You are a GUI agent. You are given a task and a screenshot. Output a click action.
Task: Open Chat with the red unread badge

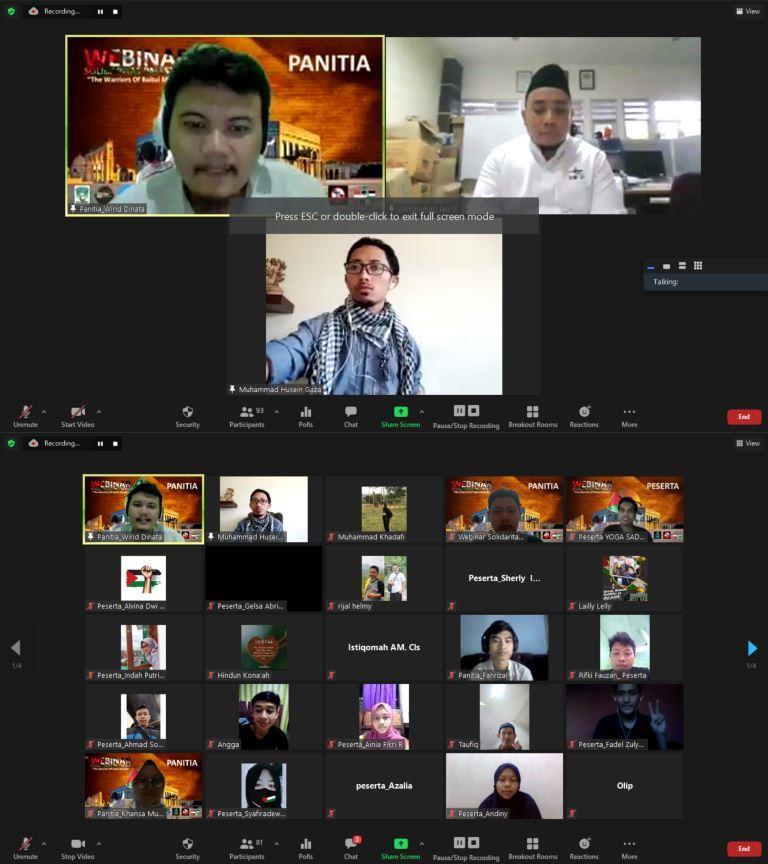pyautogui.click(x=351, y=848)
